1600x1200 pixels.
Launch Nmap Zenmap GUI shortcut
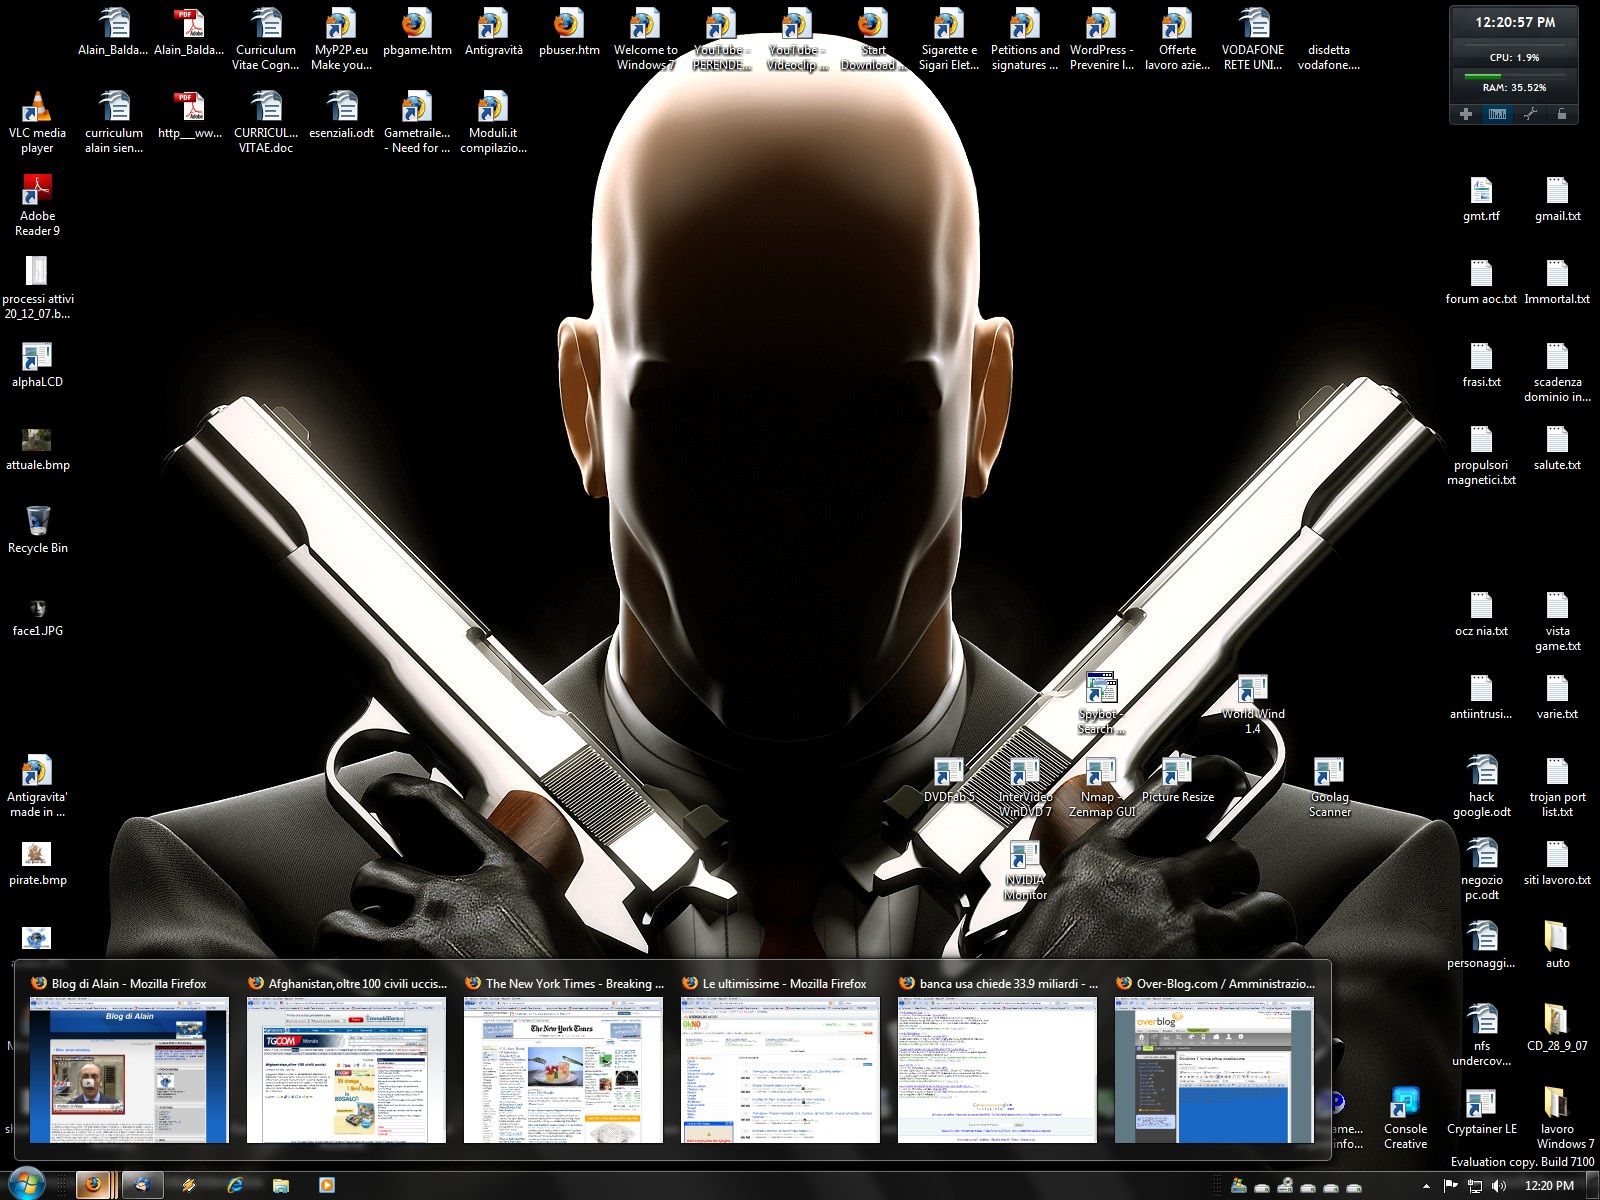[1101, 786]
